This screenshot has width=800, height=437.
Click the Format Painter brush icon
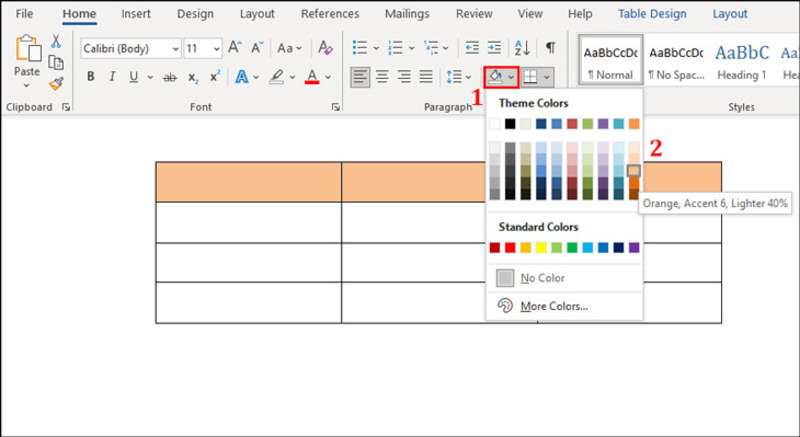(x=56, y=84)
